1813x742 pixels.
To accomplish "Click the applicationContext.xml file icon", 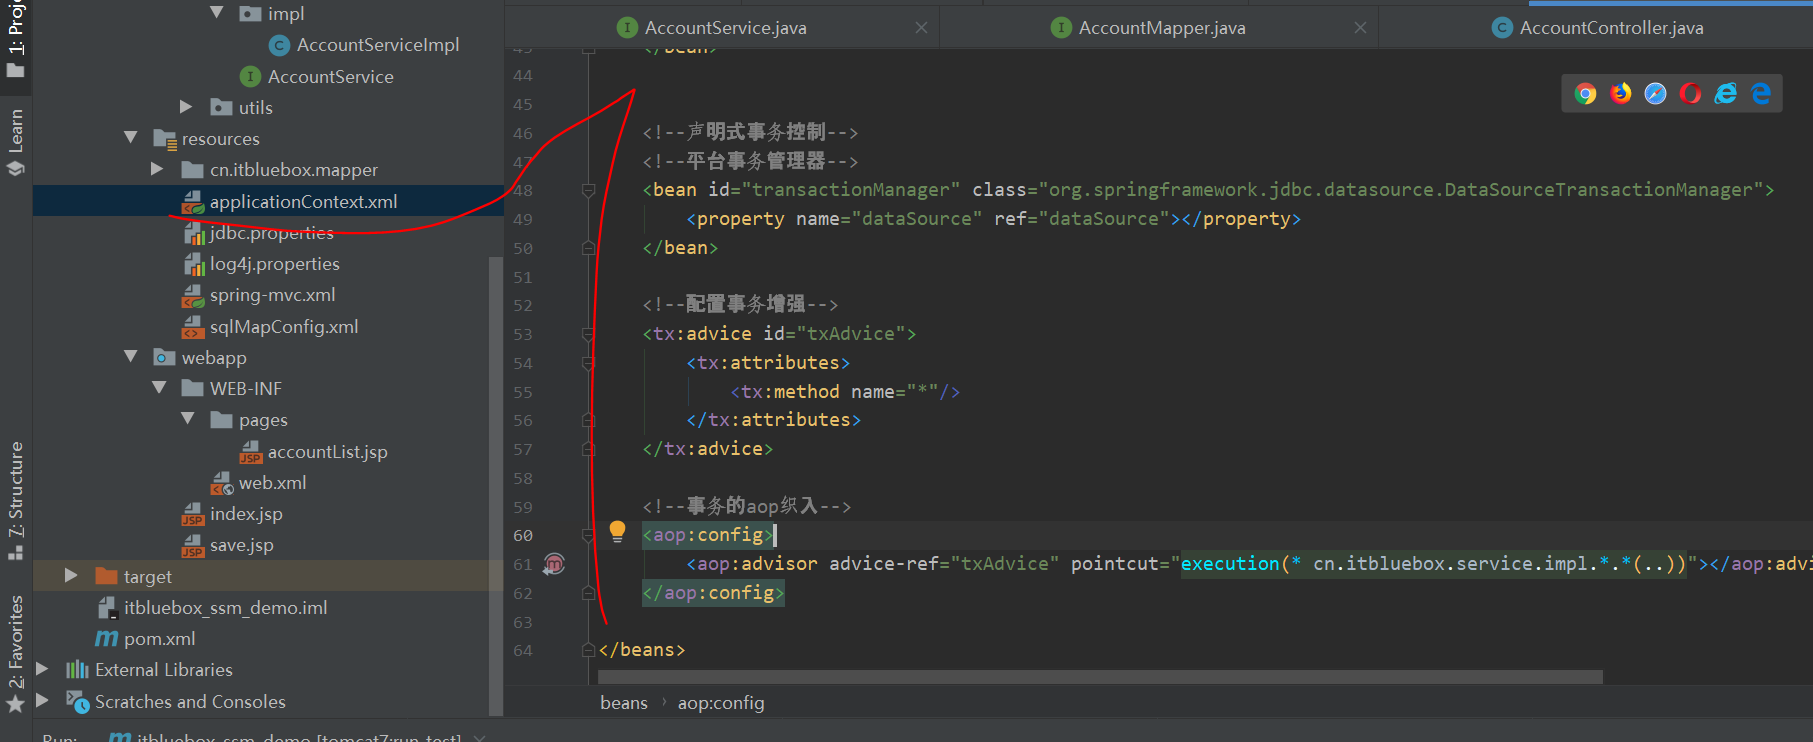I will [193, 202].
